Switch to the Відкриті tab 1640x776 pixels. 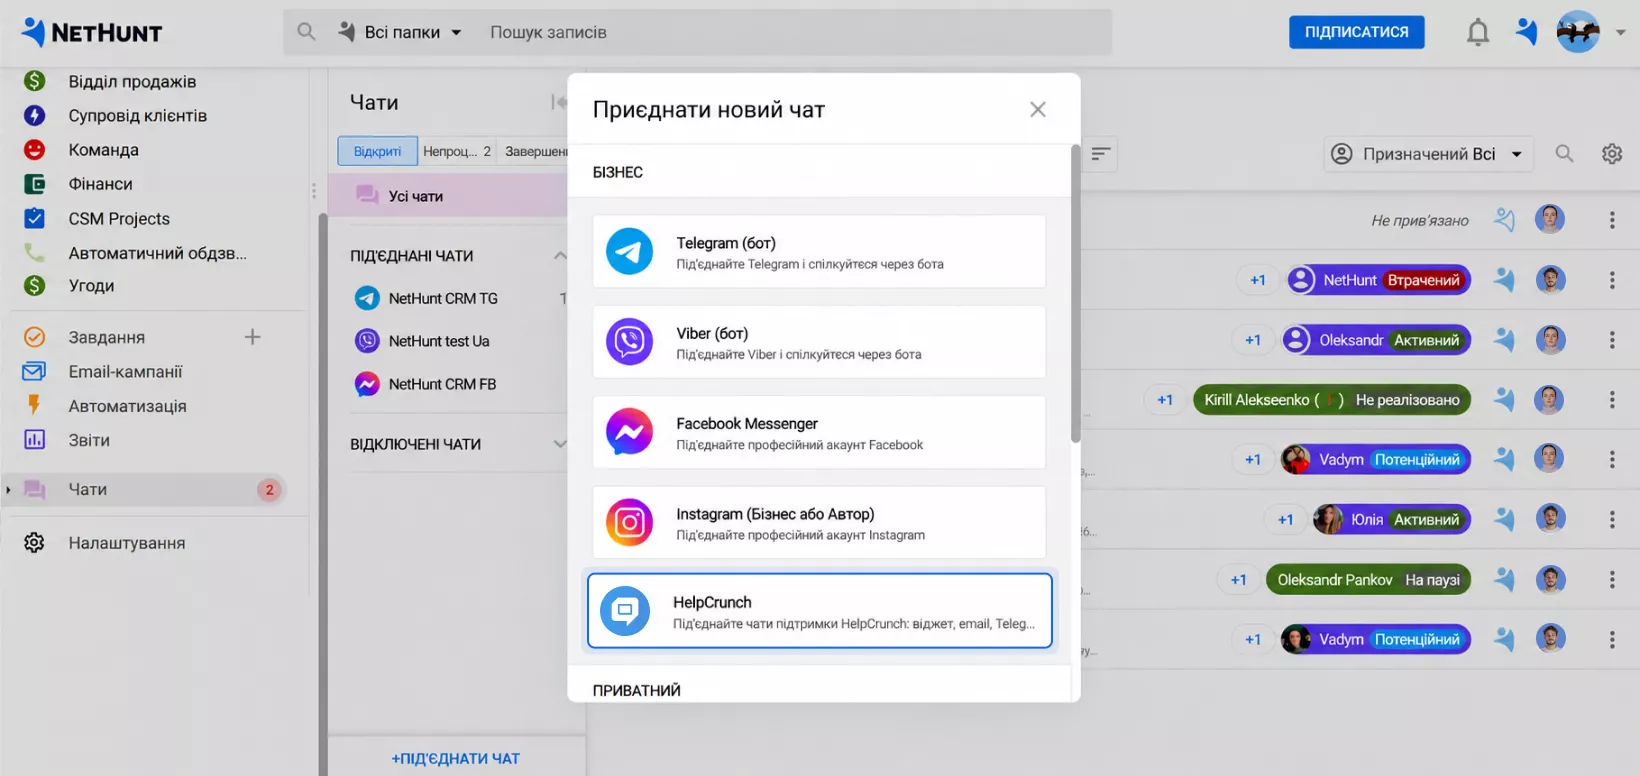(377, 151)
